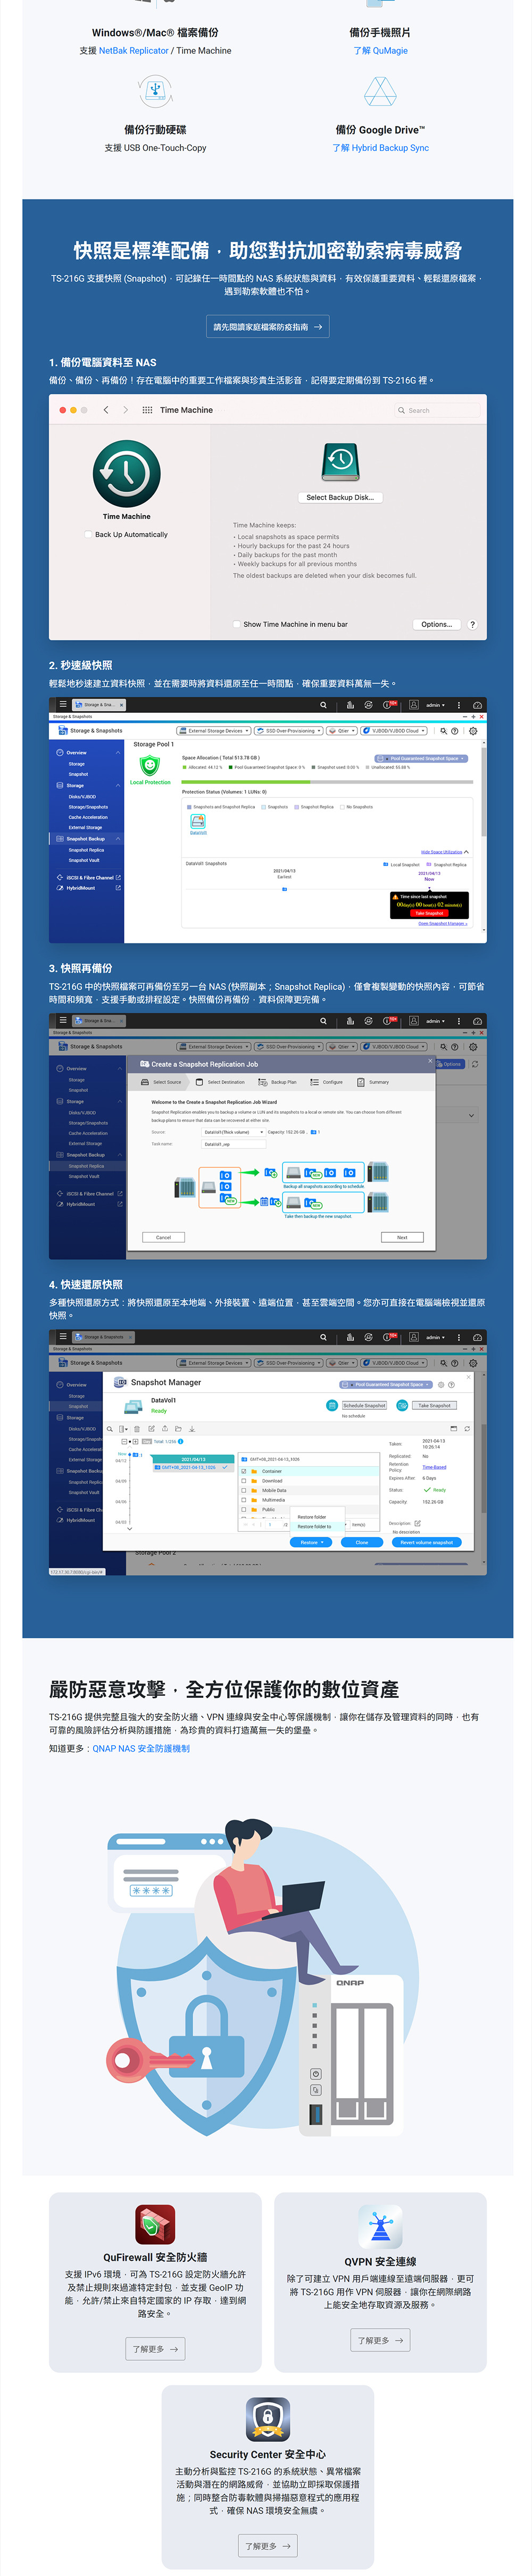
Task: Select Restore folder to menu entry
Action: pyautogui.click(x=314, y=1526)
